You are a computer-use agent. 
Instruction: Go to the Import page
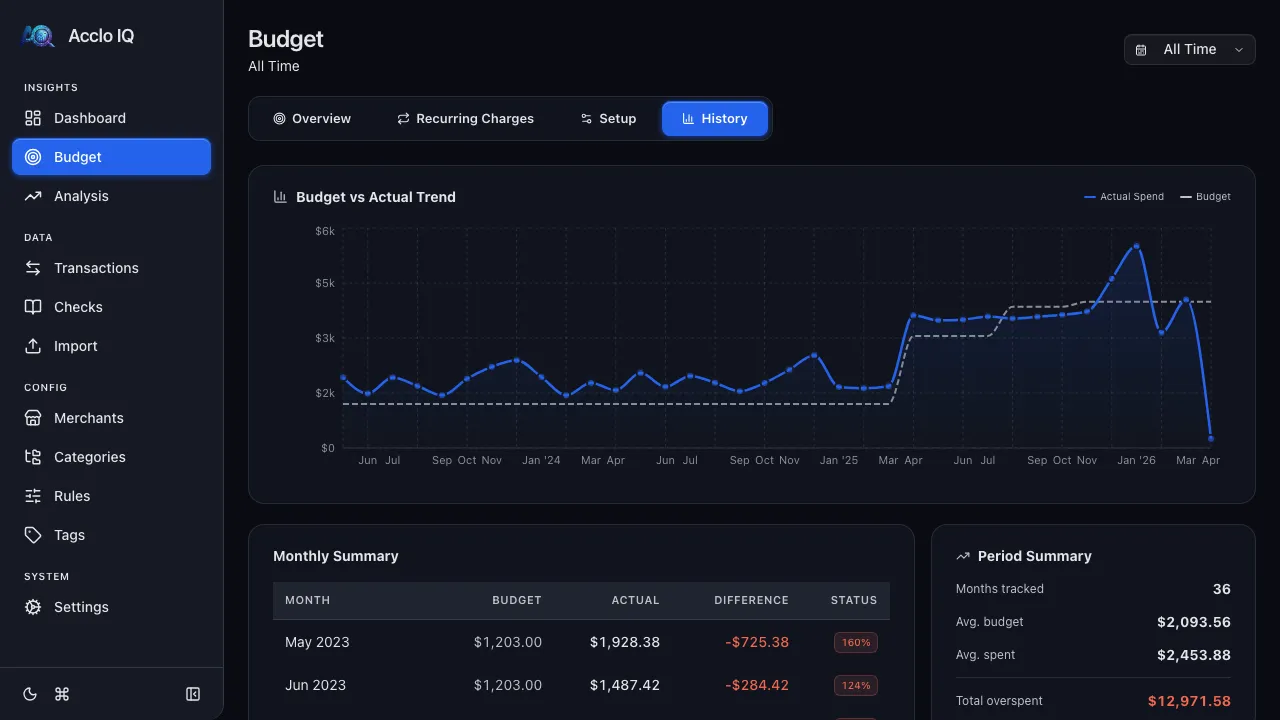coord(111,346)
